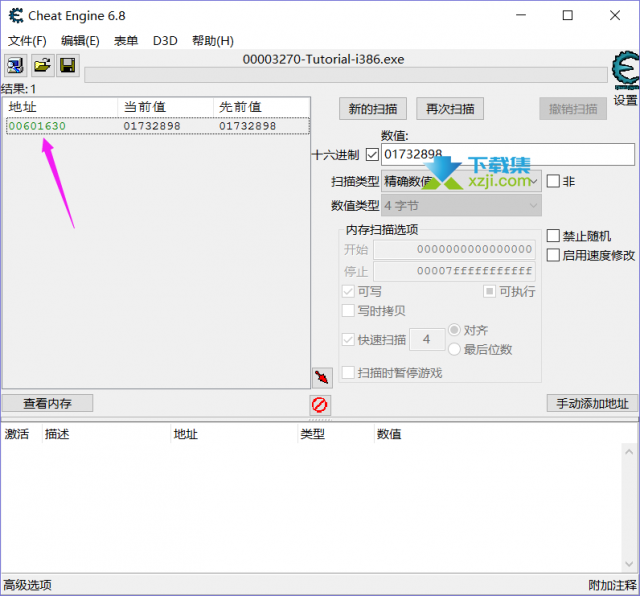Toggle the 扫描时暂停游戏 checkbox
This screenshot has height=596, width=640.
tap(348, 372)
